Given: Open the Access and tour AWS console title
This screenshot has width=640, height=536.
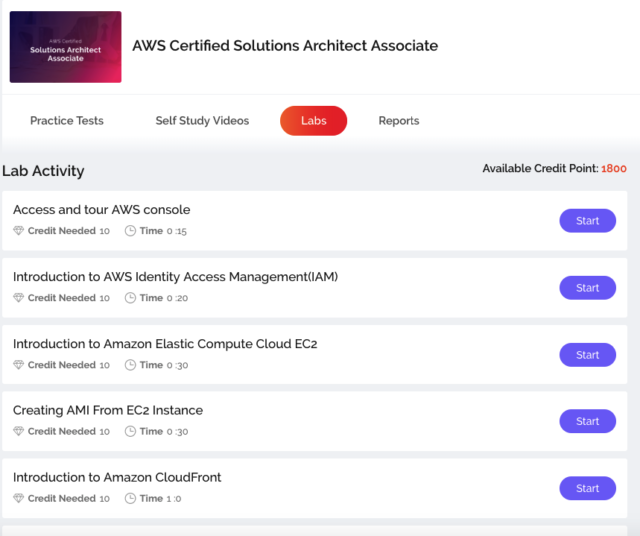Looking at the screenshot, I should click(102, 209).
